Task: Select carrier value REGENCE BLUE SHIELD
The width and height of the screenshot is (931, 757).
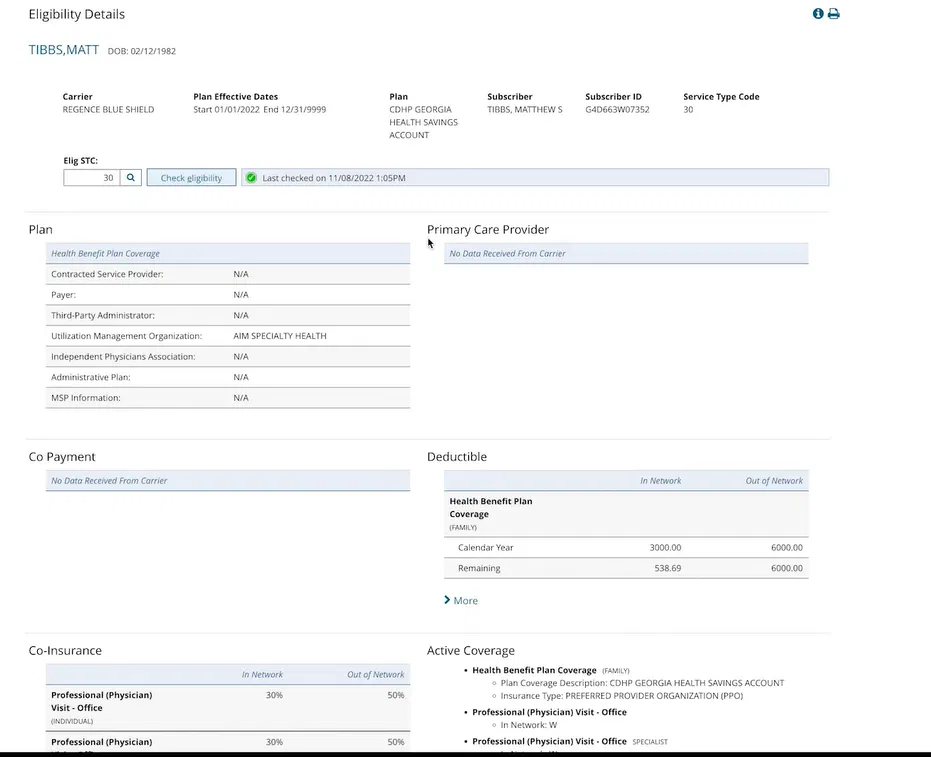Action: point(108,109)
